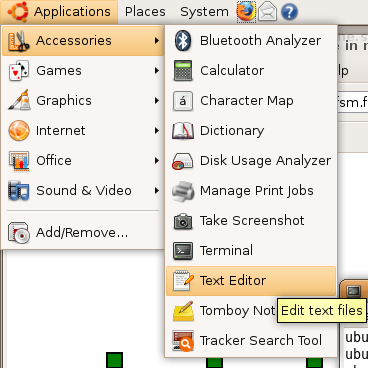368x368 pixels.
Task: Expand the Games submenu arrow
Action: (x=157, y=71)
